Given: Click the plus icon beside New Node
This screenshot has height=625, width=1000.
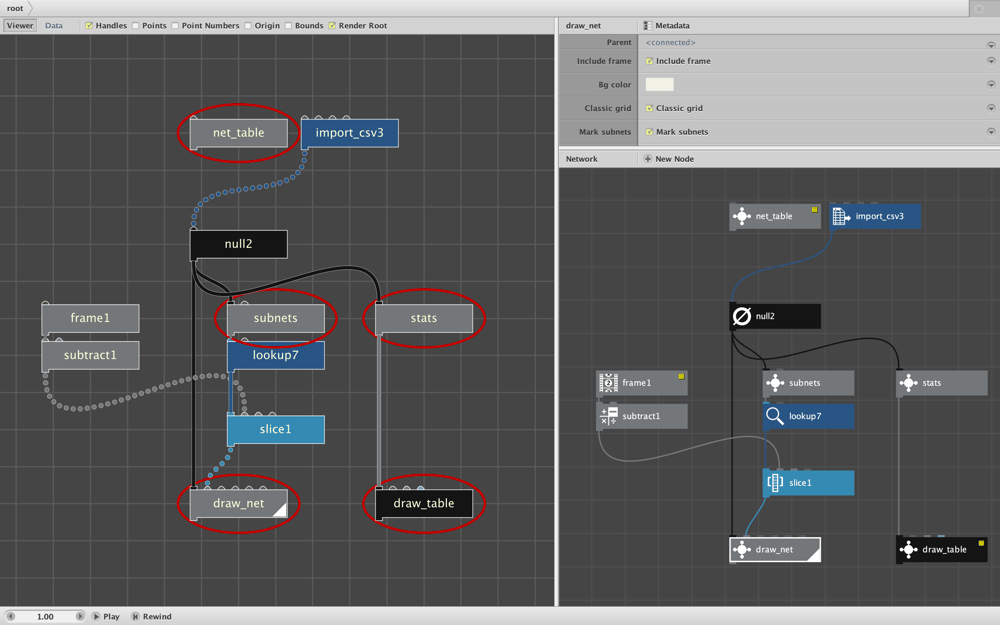Looking at the screenshot, I should coord(647,159).
